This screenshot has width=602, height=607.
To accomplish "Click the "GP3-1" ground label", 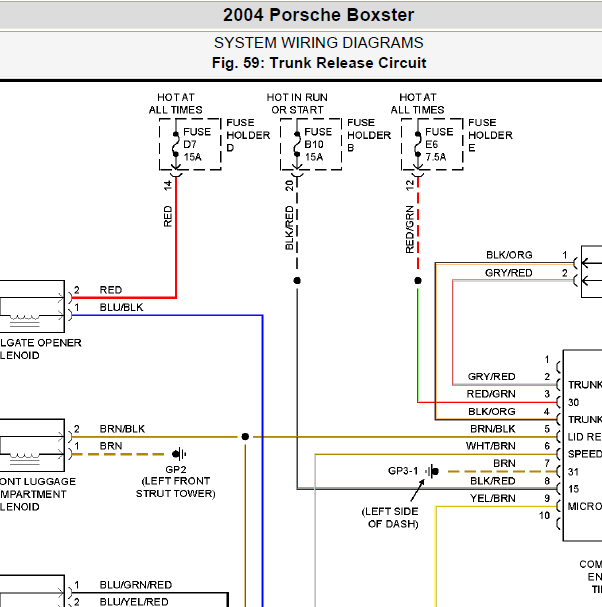I will [403, 471].
